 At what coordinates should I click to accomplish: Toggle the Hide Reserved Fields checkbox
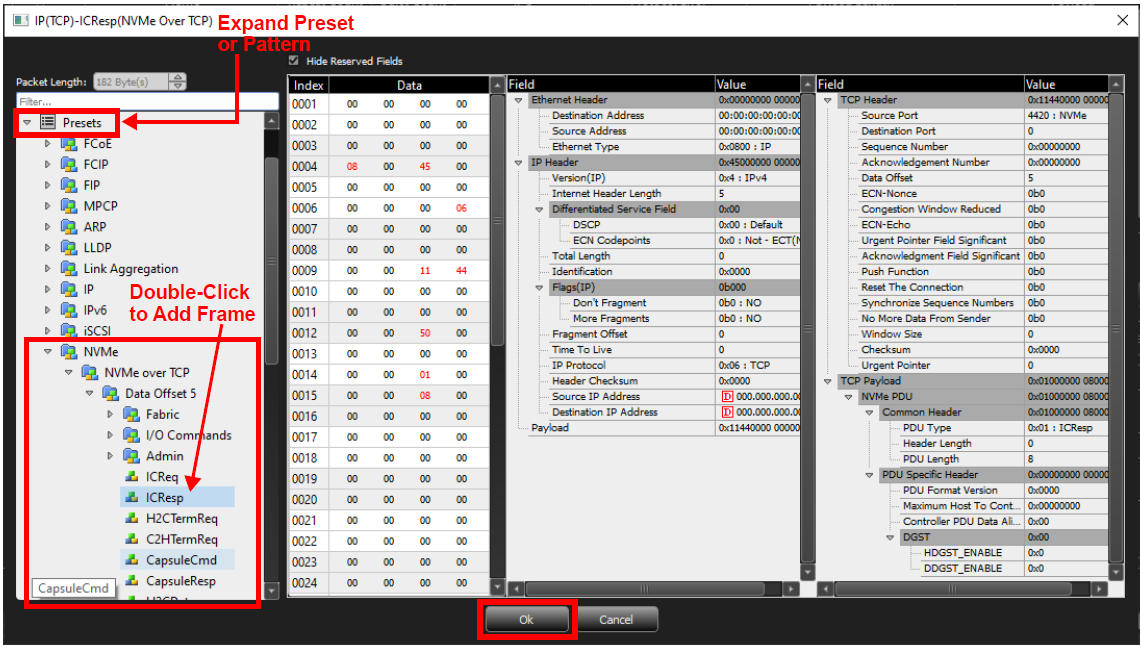[x=294, y=61]
